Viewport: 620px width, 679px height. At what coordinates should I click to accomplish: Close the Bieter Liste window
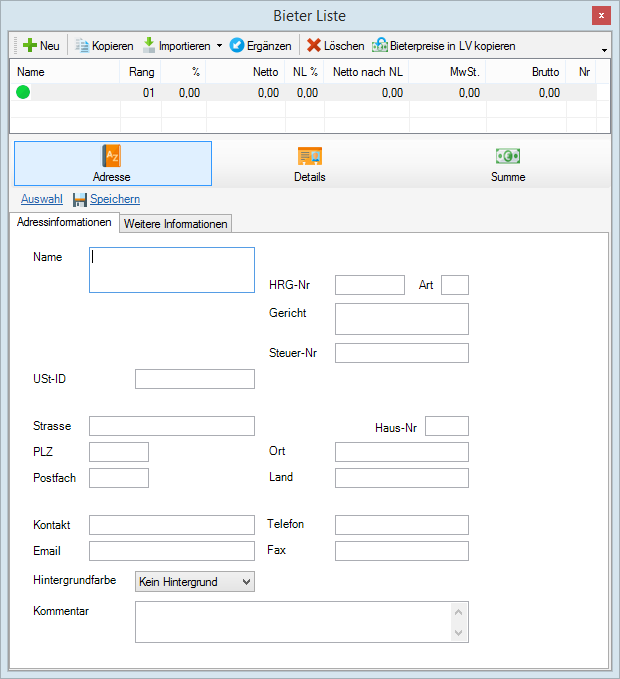tap(601, 16)
